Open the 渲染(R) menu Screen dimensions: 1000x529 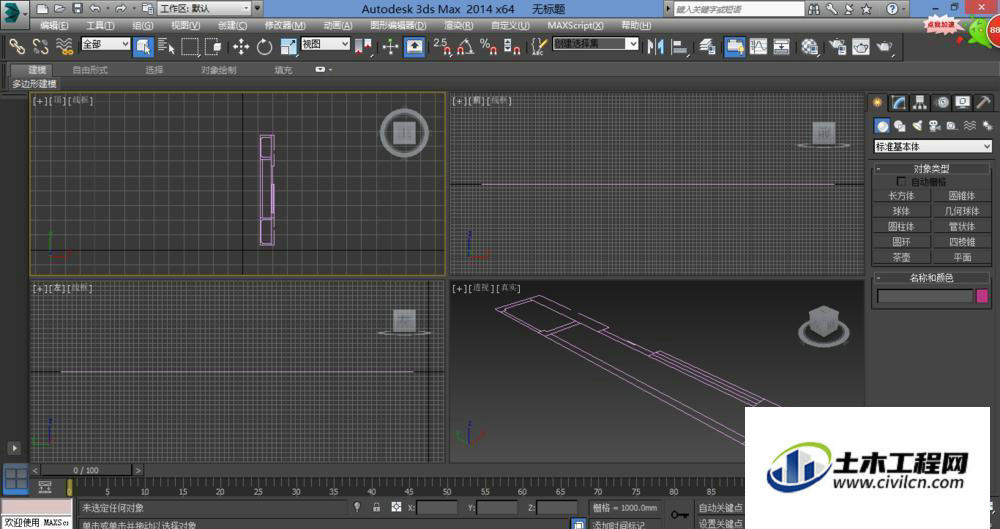click(459, 26)
